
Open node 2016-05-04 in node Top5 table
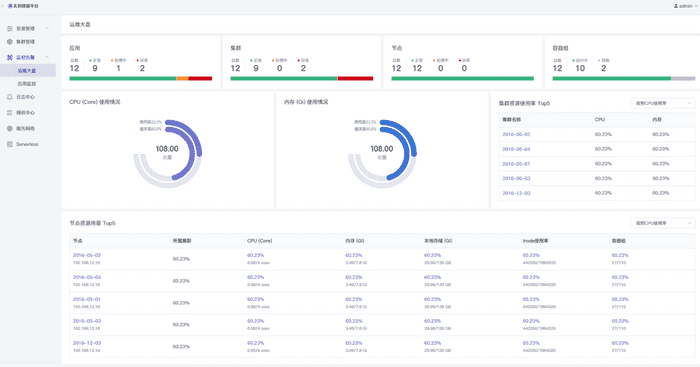pyautogui.click(x=87, y=277)
